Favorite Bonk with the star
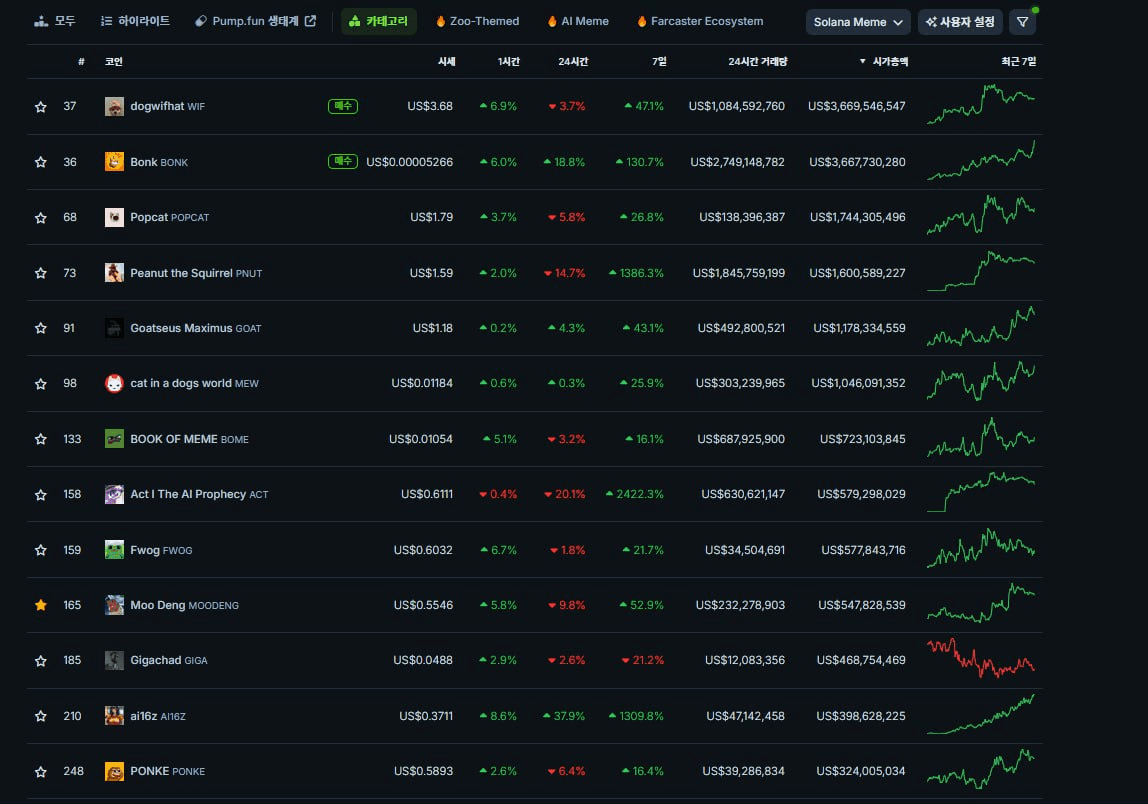 pyautogui.click(x=41, y=162)
